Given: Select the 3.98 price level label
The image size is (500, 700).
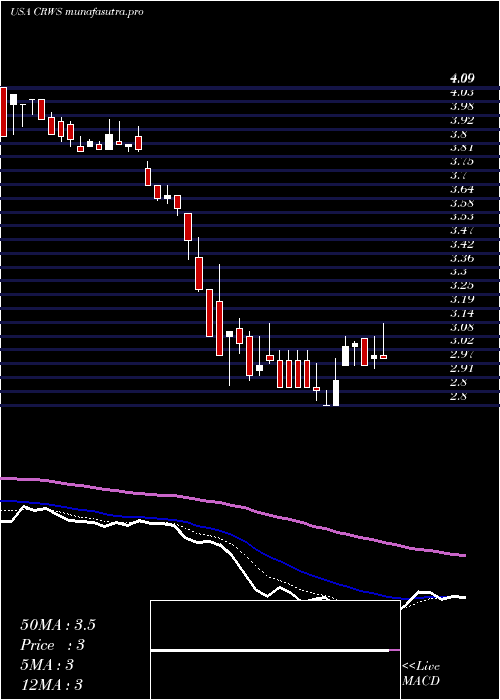Looking at the screenshot, I should coord(462,106).
